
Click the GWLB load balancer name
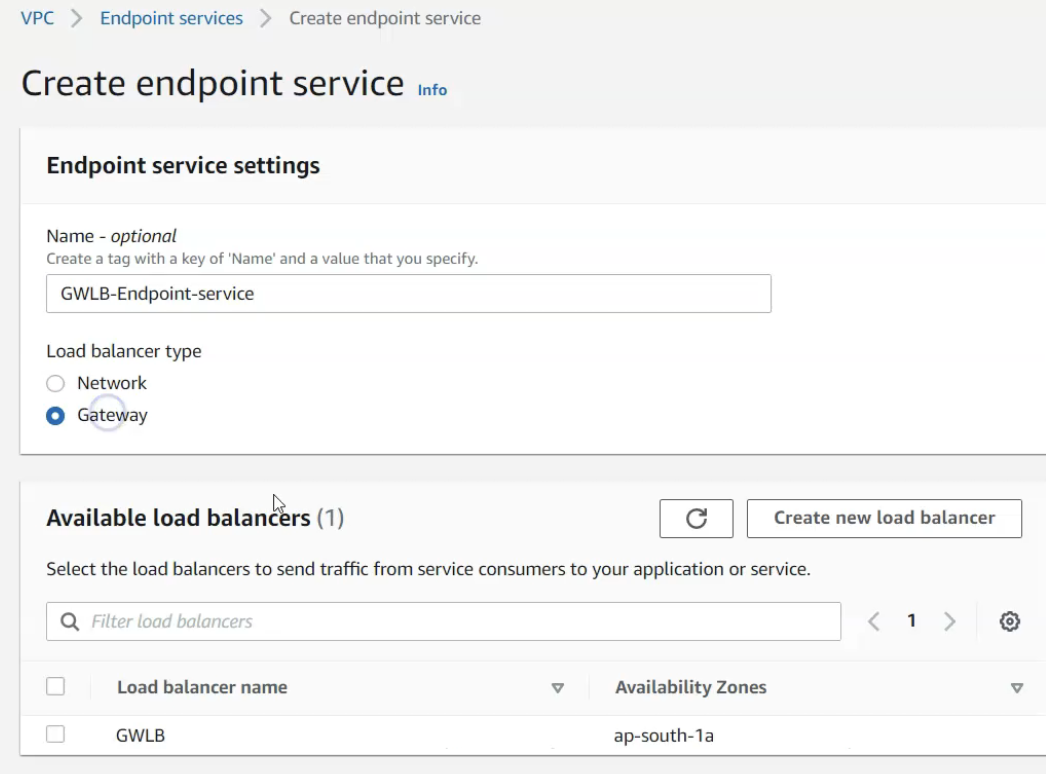point(141,736)
